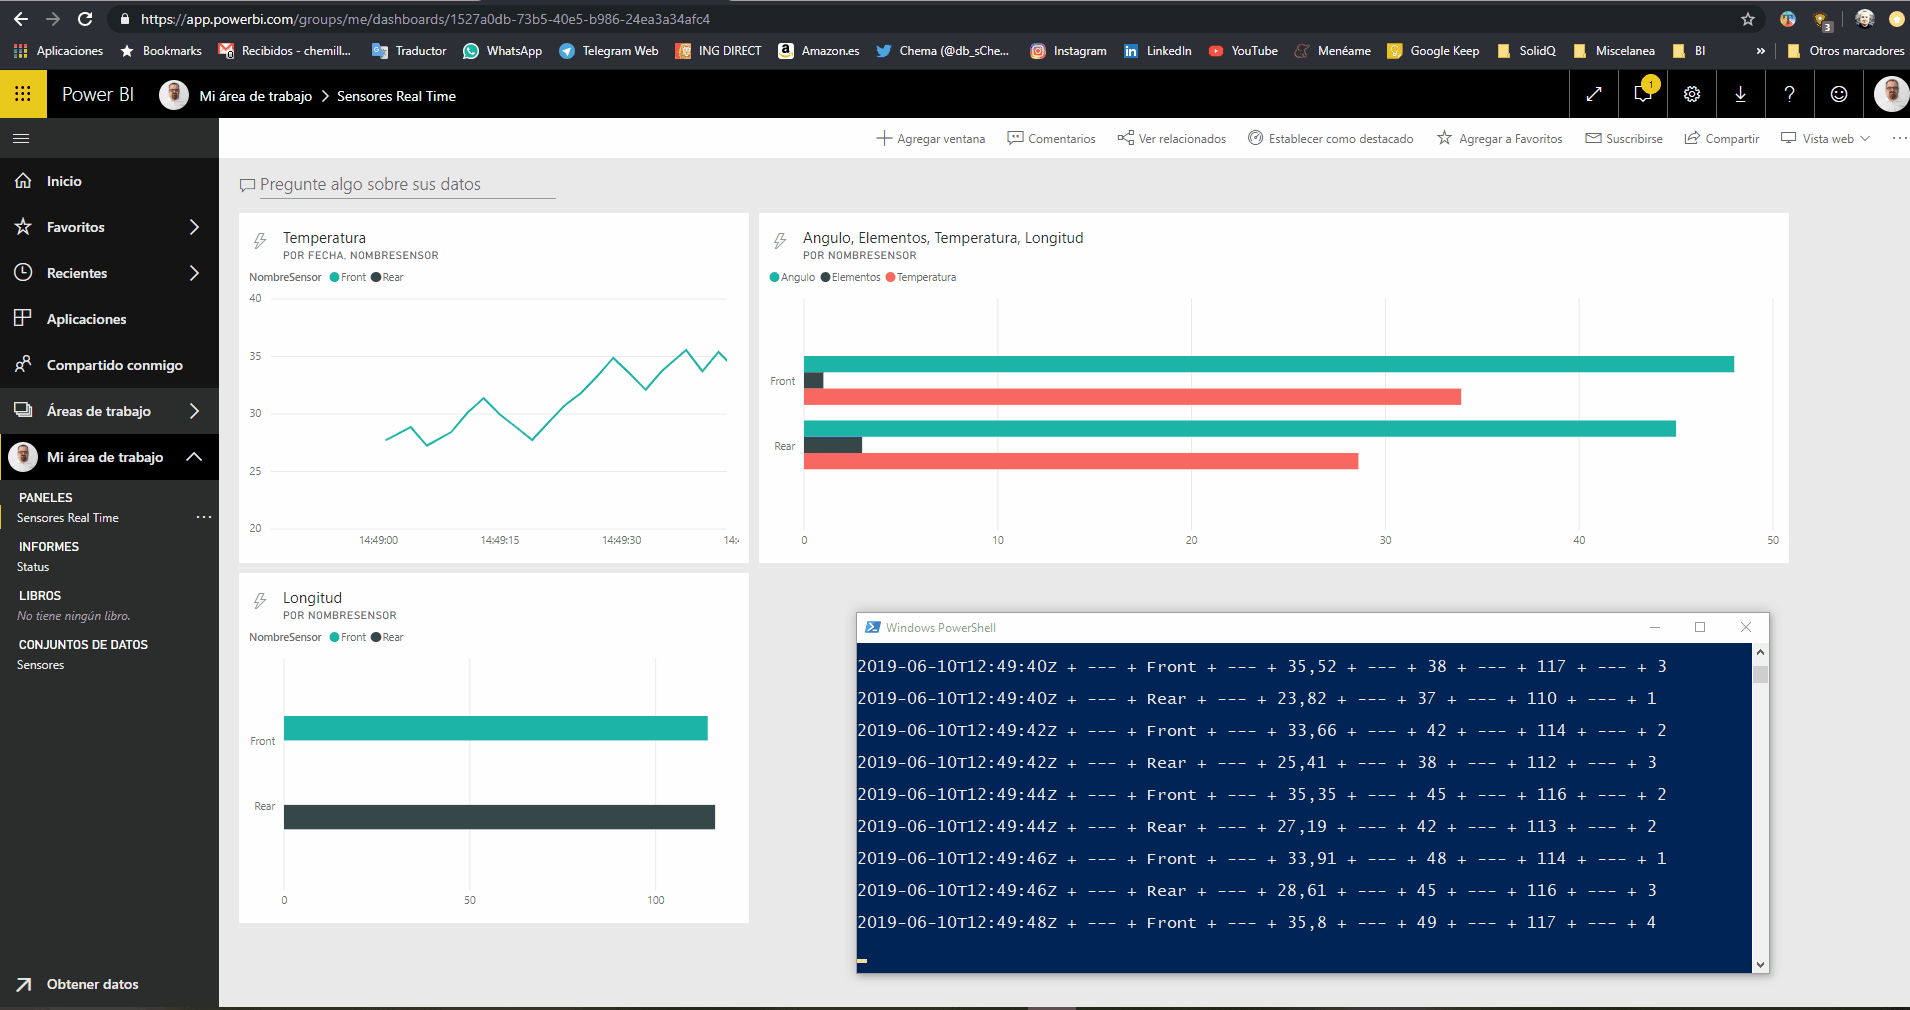This screenshot has width=1910, height=1010.
Task: Open Compartido conmigo in the sidebar
Action: (114, 365)
